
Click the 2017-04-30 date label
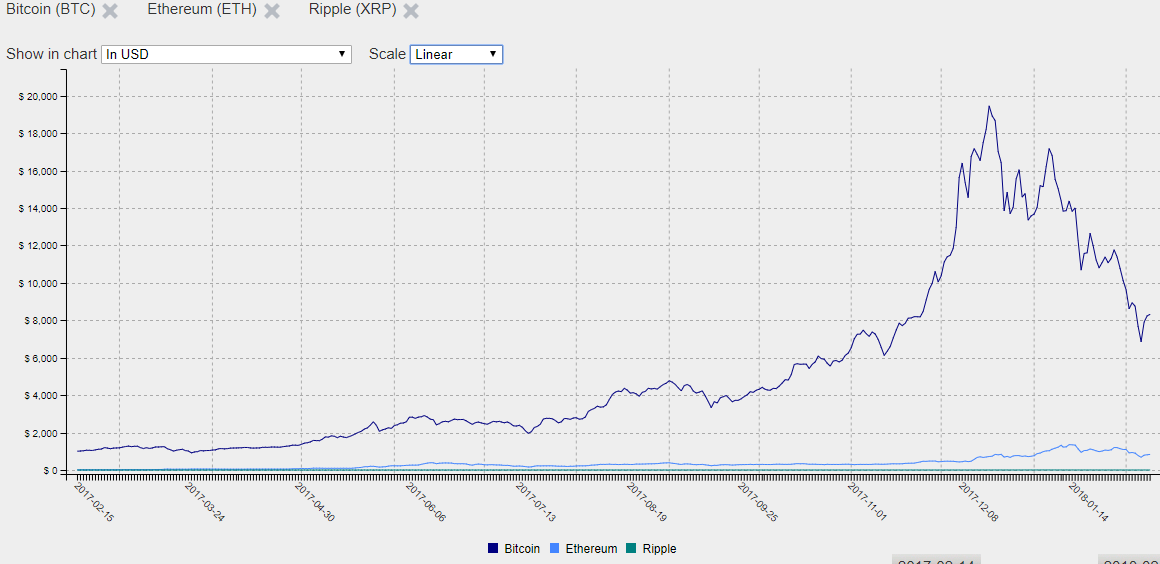[x=314, y=502]
